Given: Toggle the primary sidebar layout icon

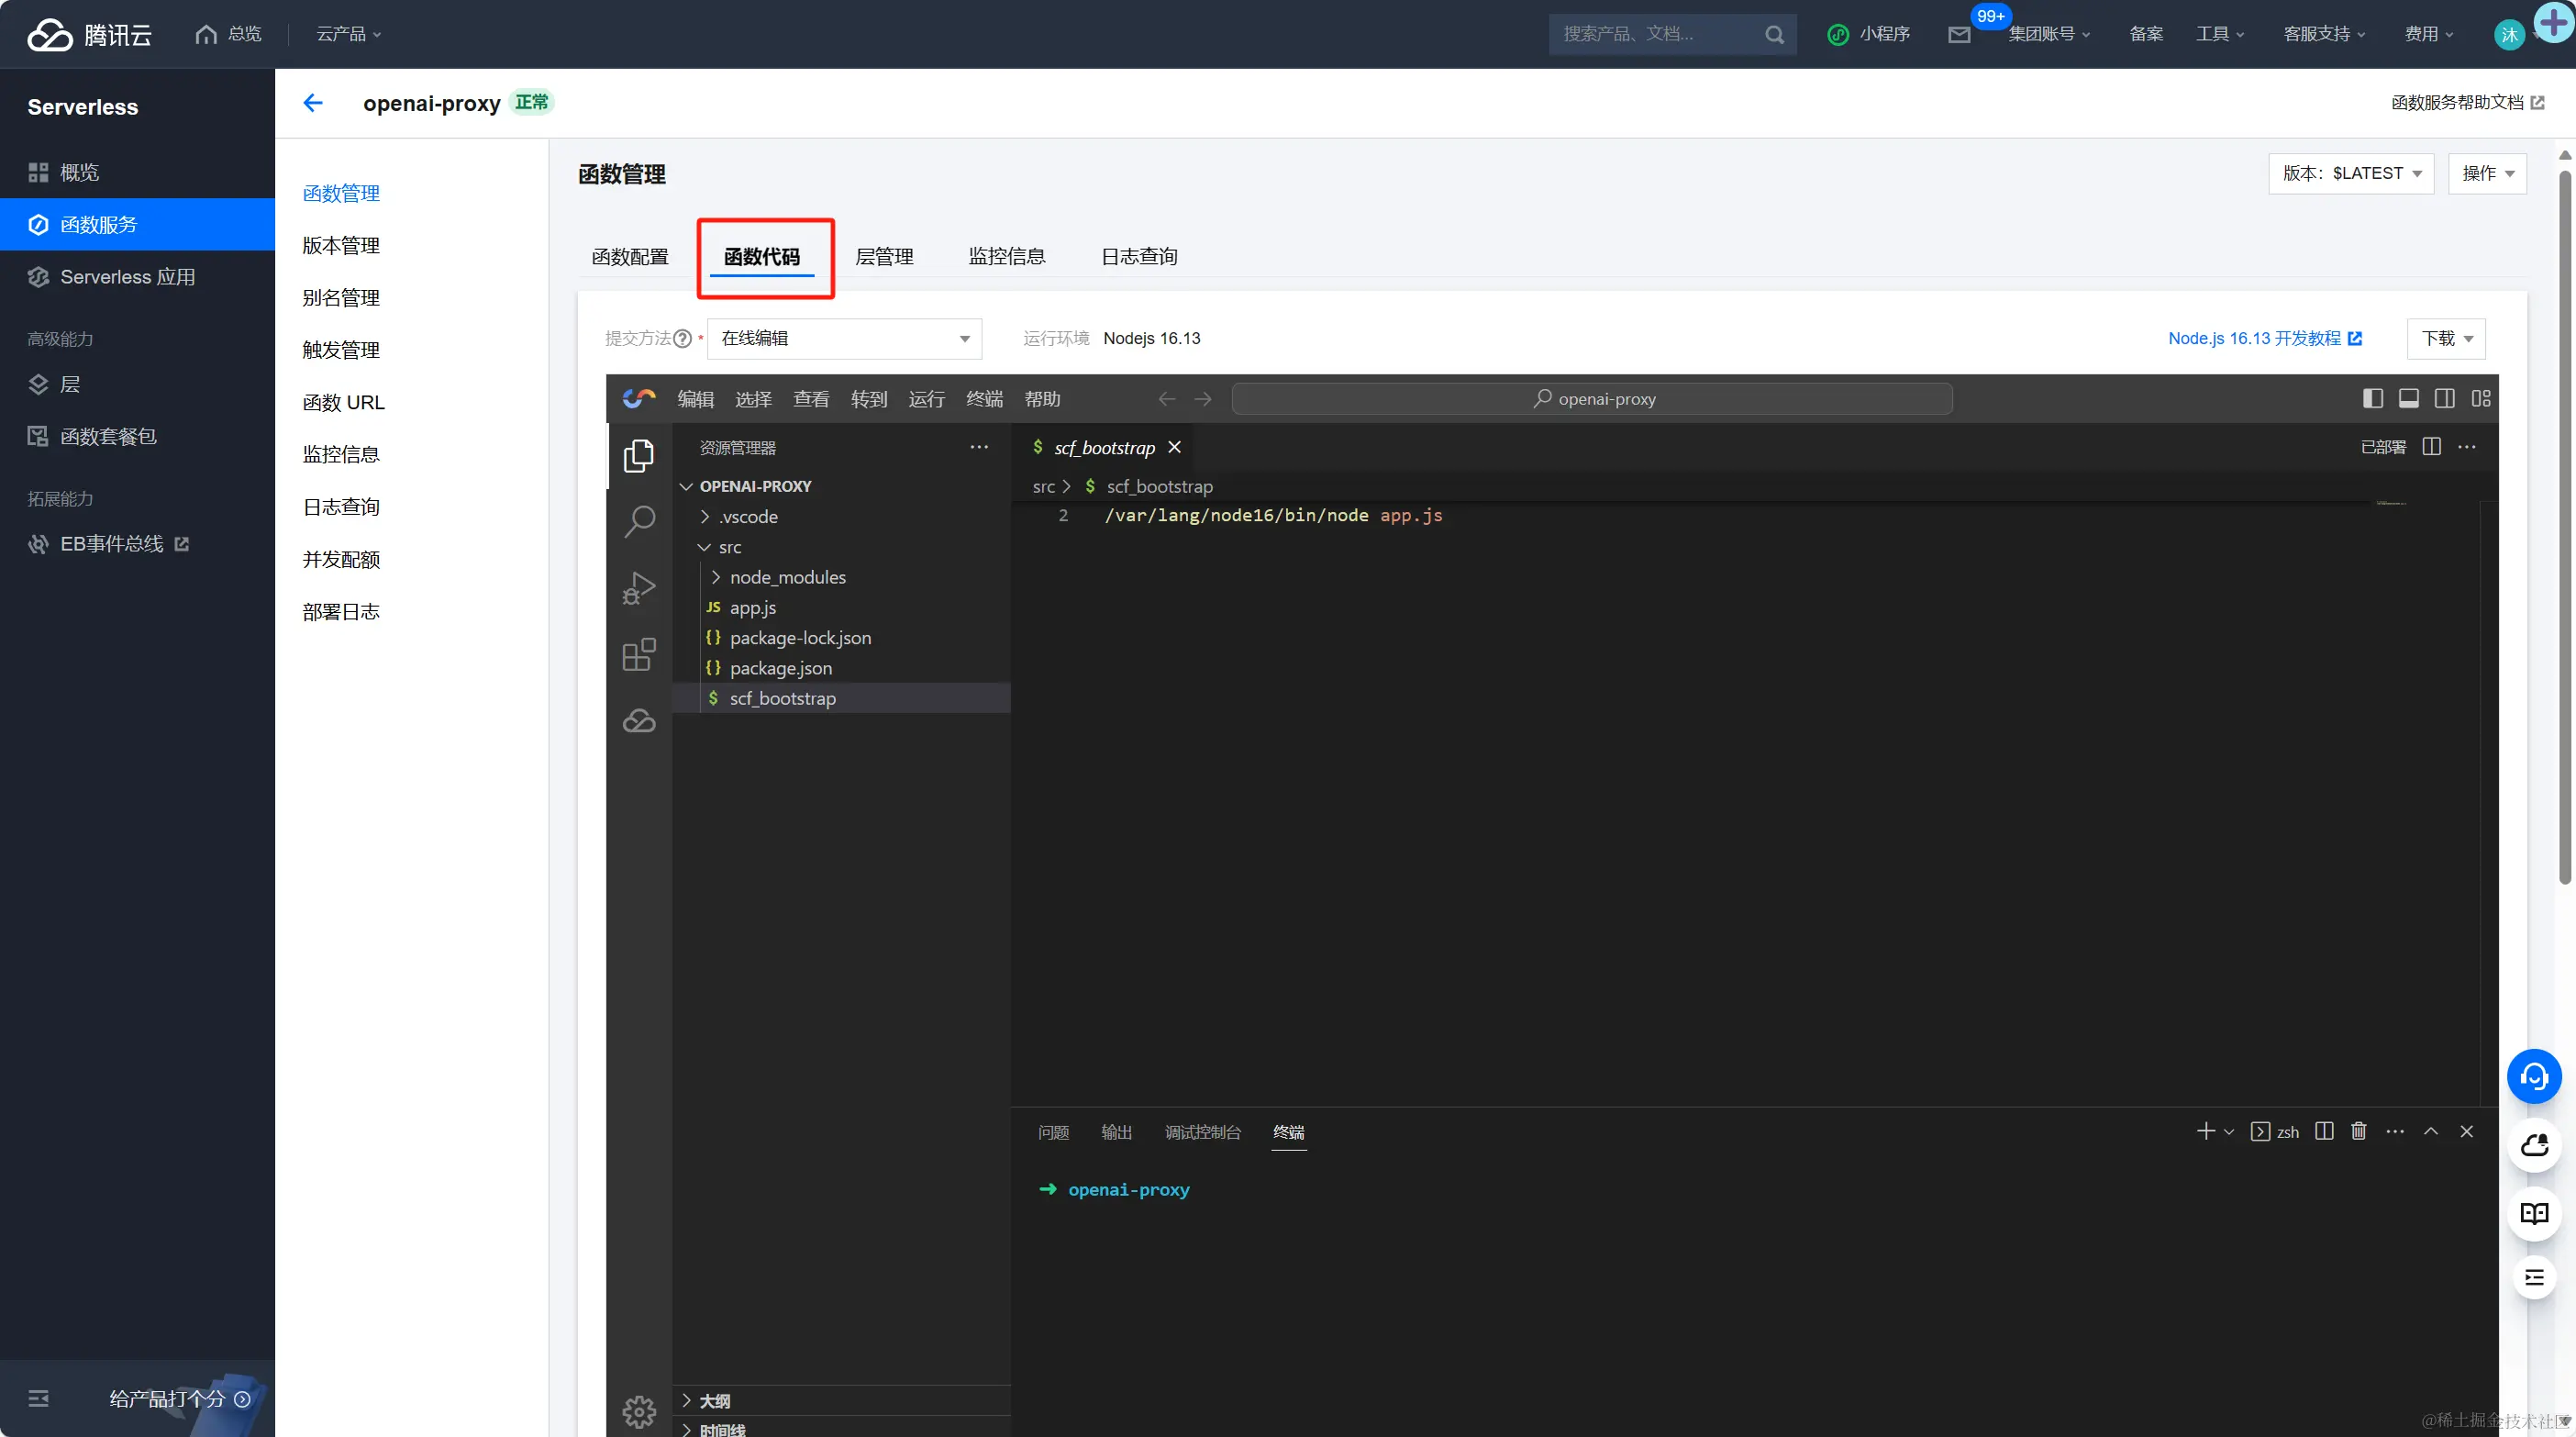Looking at the screenshot, I should click(x=2373, y=398).
